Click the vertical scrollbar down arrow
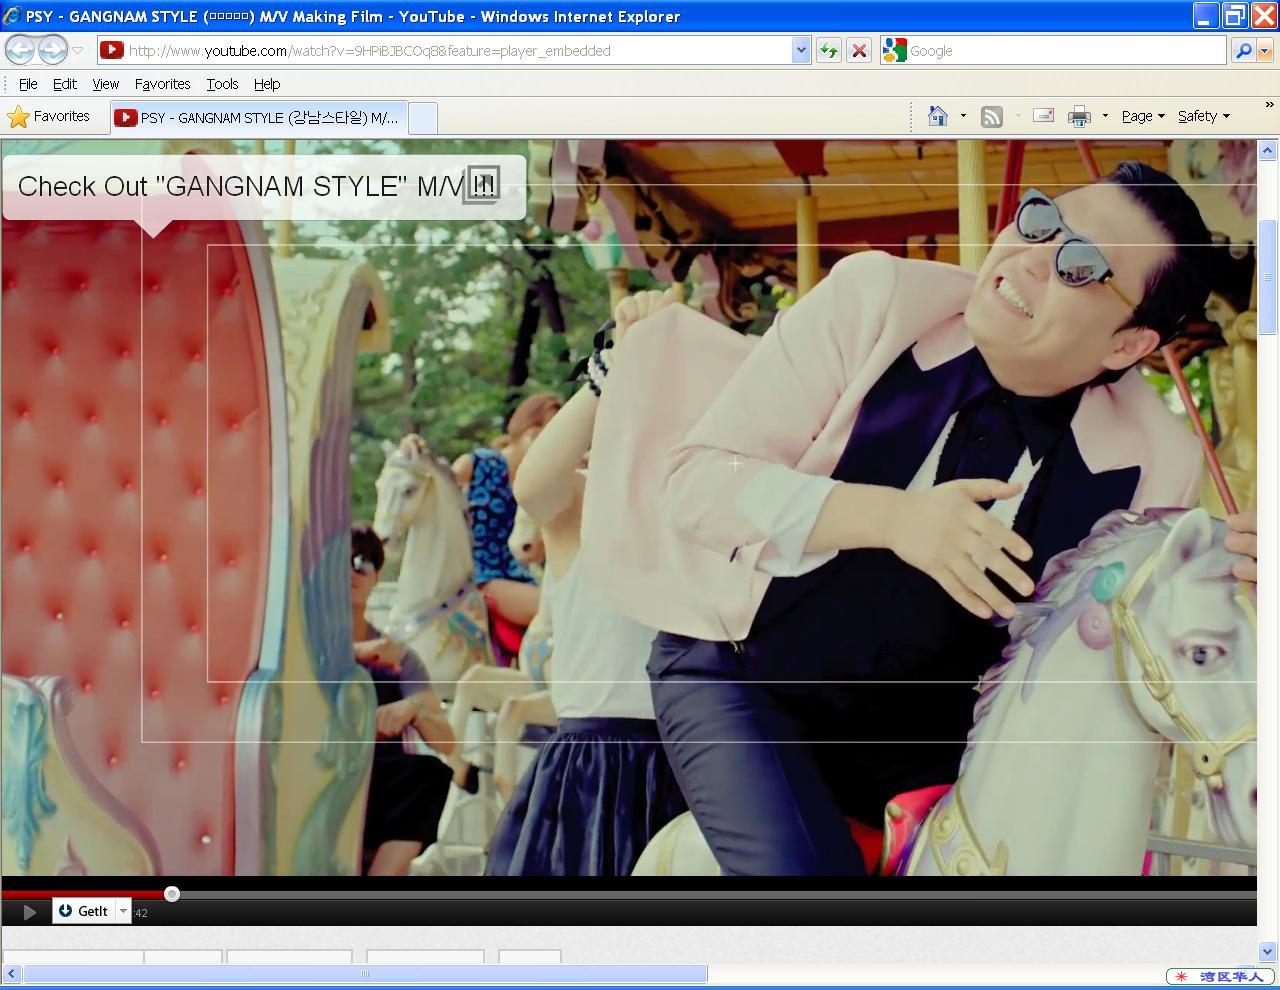The width and height of the screenshot is (1280, 990). (1267, 951)
